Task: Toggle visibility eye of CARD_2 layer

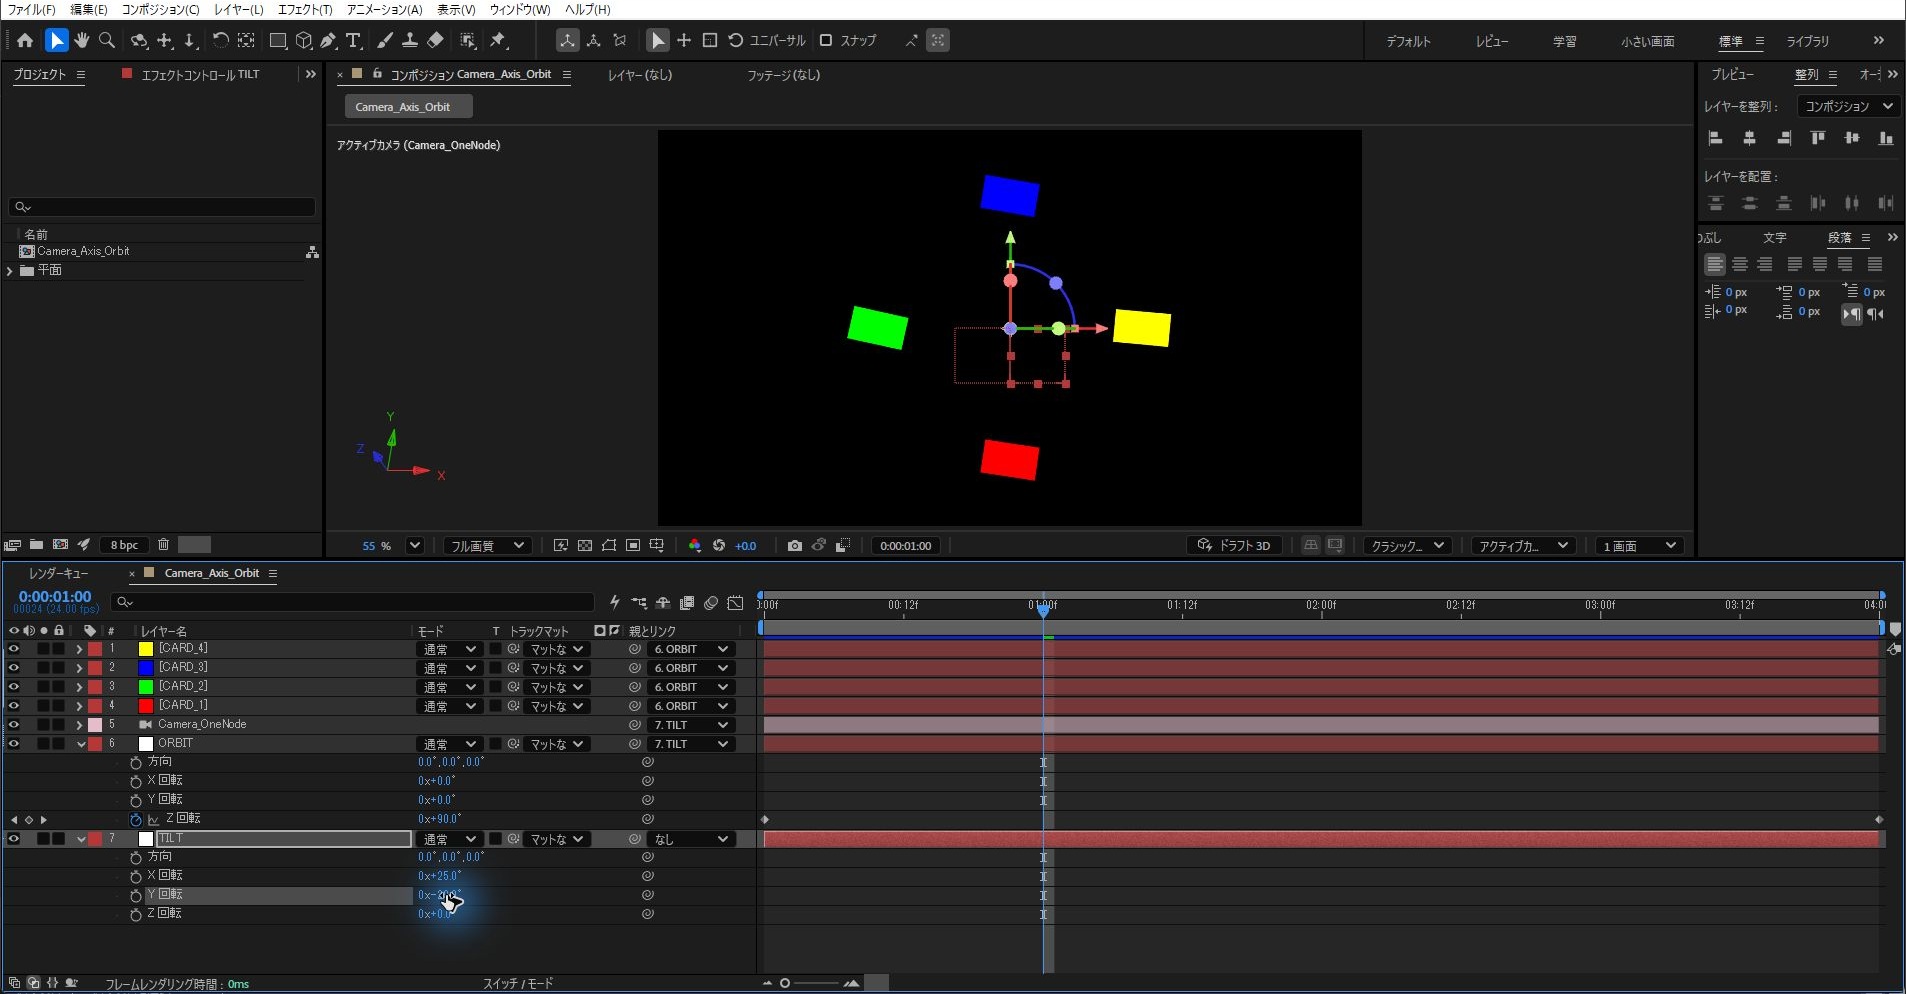Action: pyautogui.click(x=14, y=687)
